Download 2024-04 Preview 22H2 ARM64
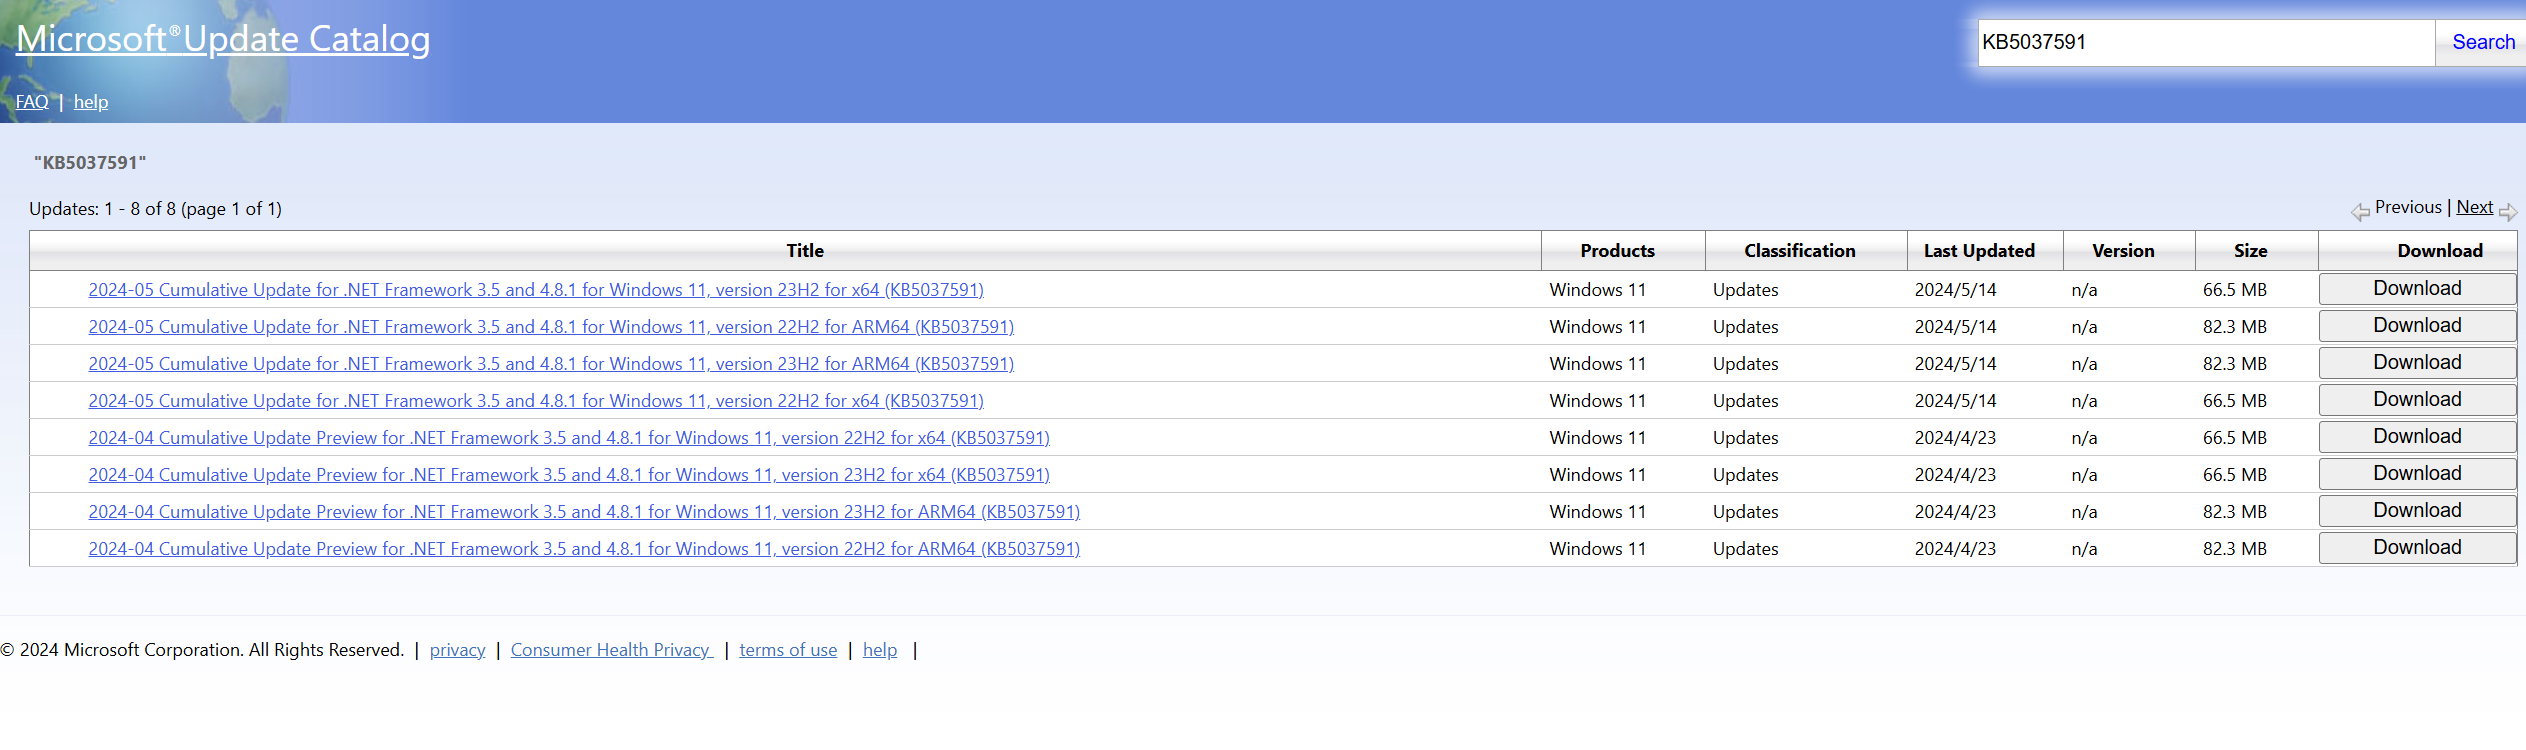This screenshot has width=2526, height=750. [2417, 548]
